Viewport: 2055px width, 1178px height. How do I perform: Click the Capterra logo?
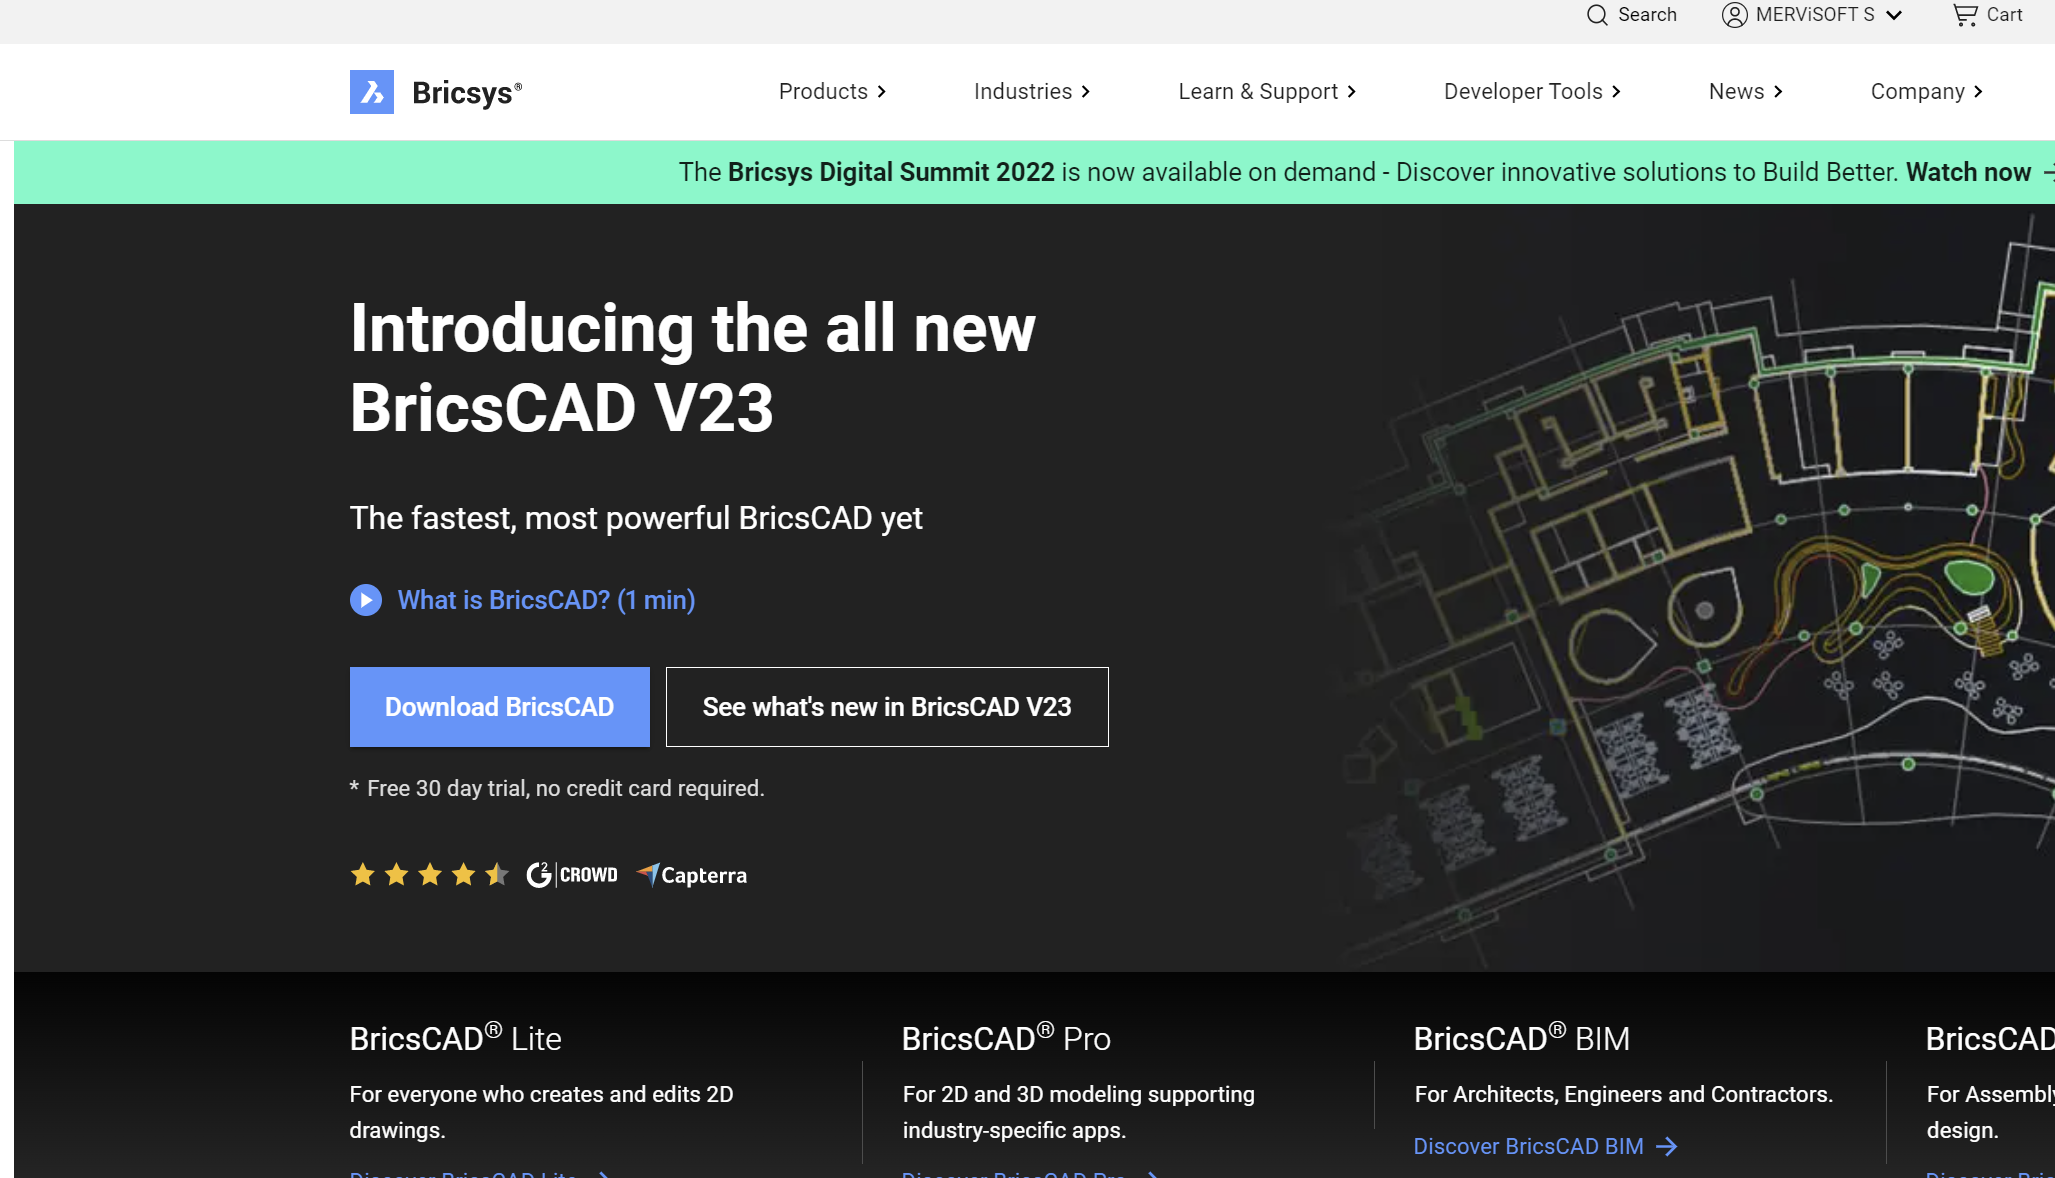pos(692,875)
